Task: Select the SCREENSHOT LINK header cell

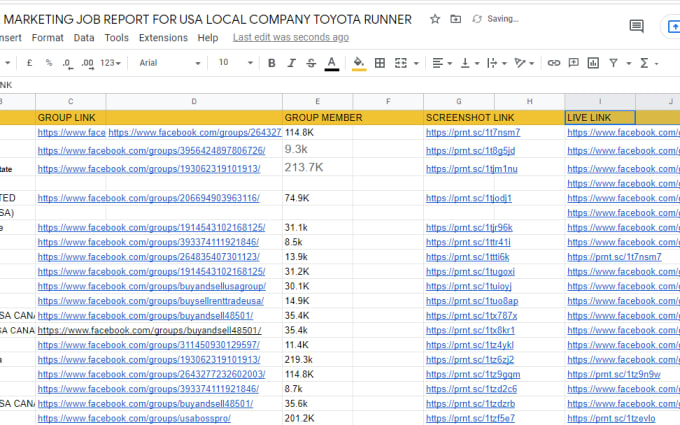Action: [459, 118]
